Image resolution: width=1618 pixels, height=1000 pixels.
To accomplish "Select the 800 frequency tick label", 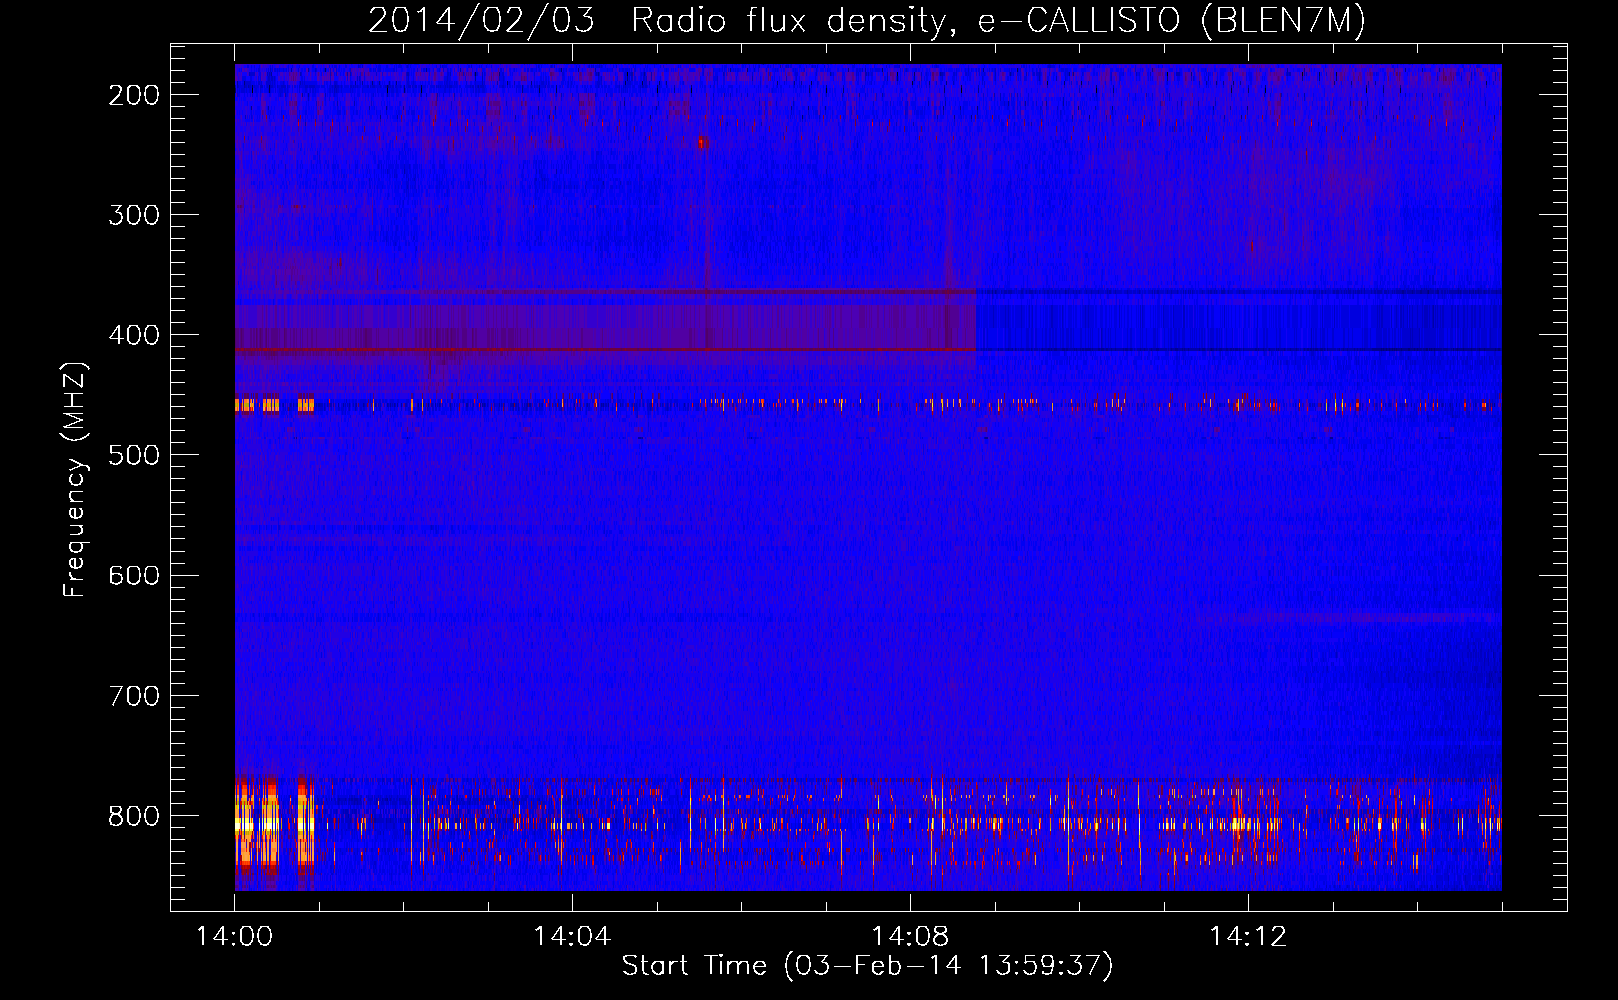I will coord(134,816).
